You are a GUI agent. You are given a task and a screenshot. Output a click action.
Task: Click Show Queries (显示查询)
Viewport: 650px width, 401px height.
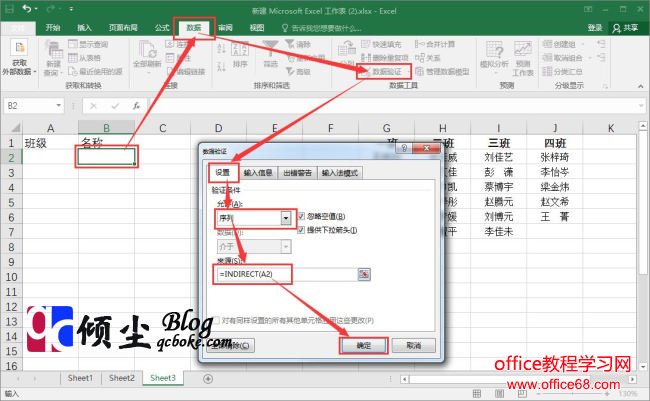pyautogui.click(x=88, y=44)
